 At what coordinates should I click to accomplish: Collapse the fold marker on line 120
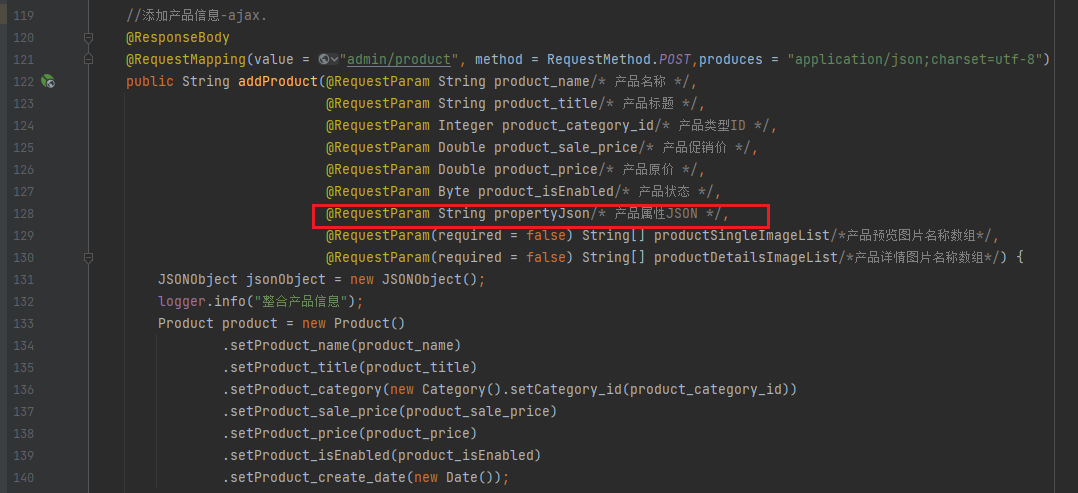[88, 38]
